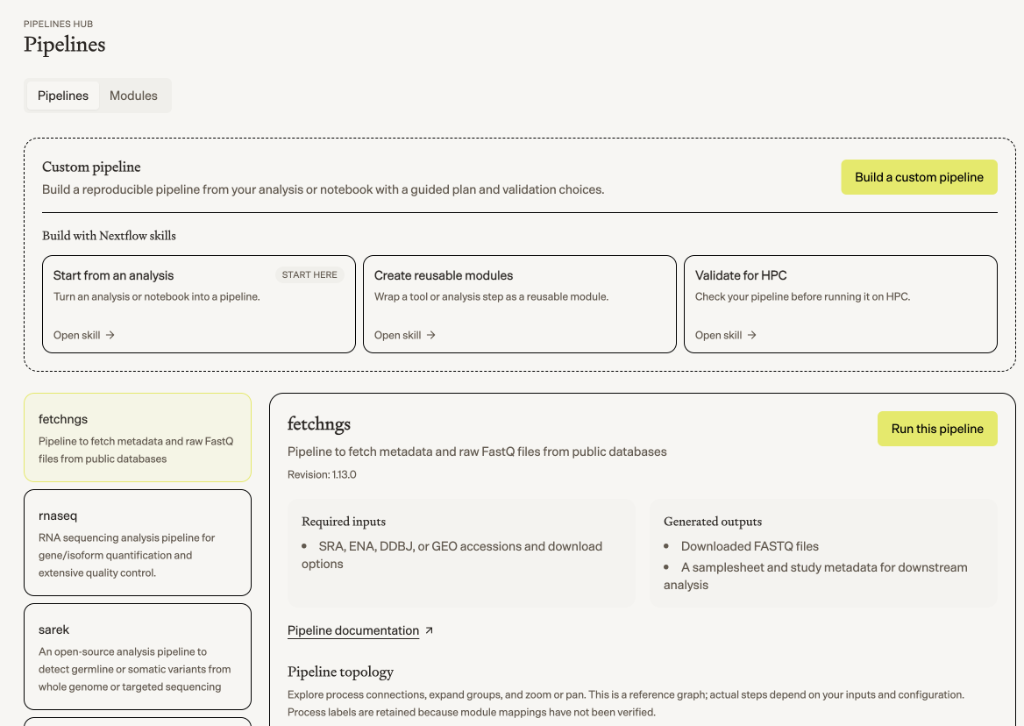Click the Validate for HPC title

[x=741, y=276]
